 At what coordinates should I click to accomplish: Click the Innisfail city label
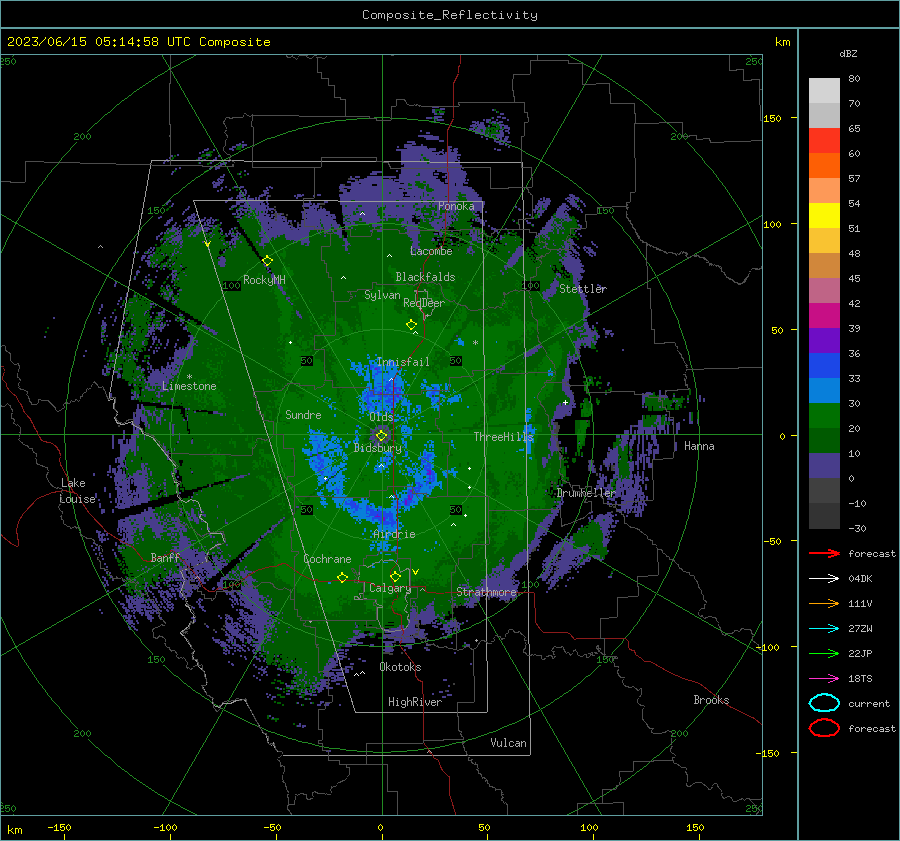(403, 362)
